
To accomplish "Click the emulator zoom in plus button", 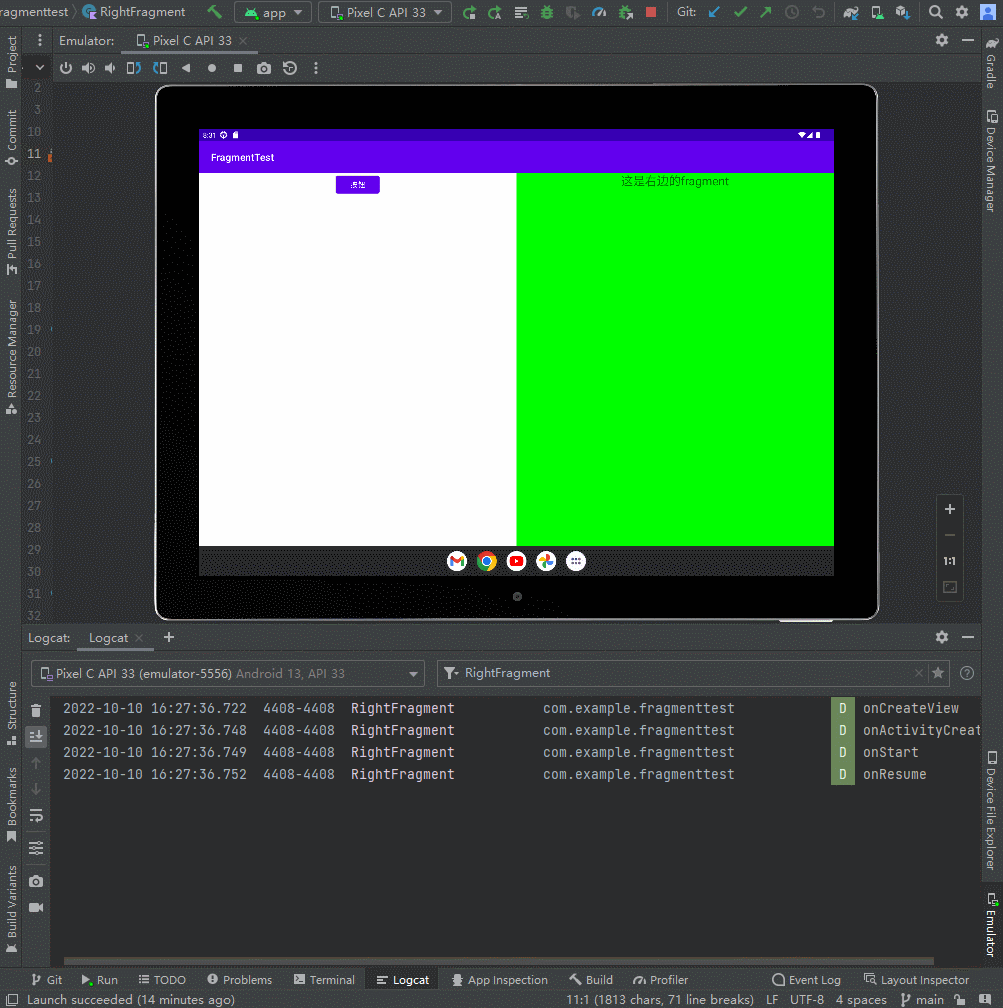I will click(x=950, y=509).
